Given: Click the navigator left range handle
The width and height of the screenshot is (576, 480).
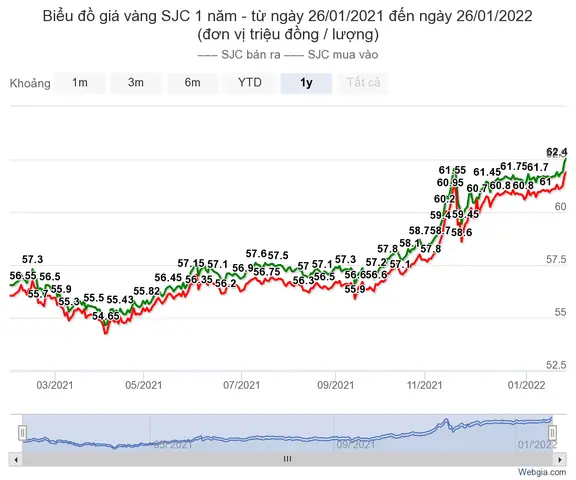Looking at the screenshot, I should [22, 433].
